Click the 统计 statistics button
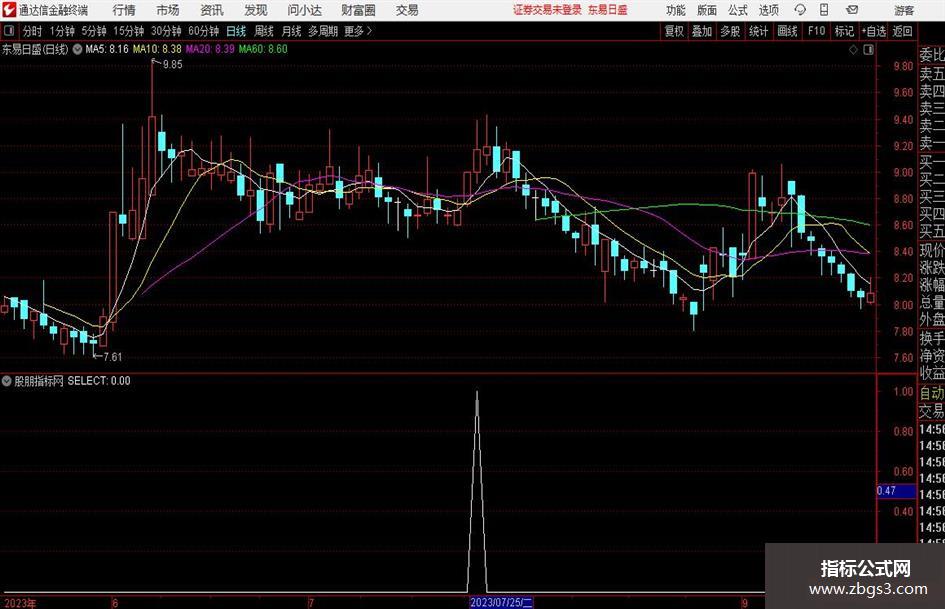The height and width of the screenshot is (609, 945). click(758, 31)
